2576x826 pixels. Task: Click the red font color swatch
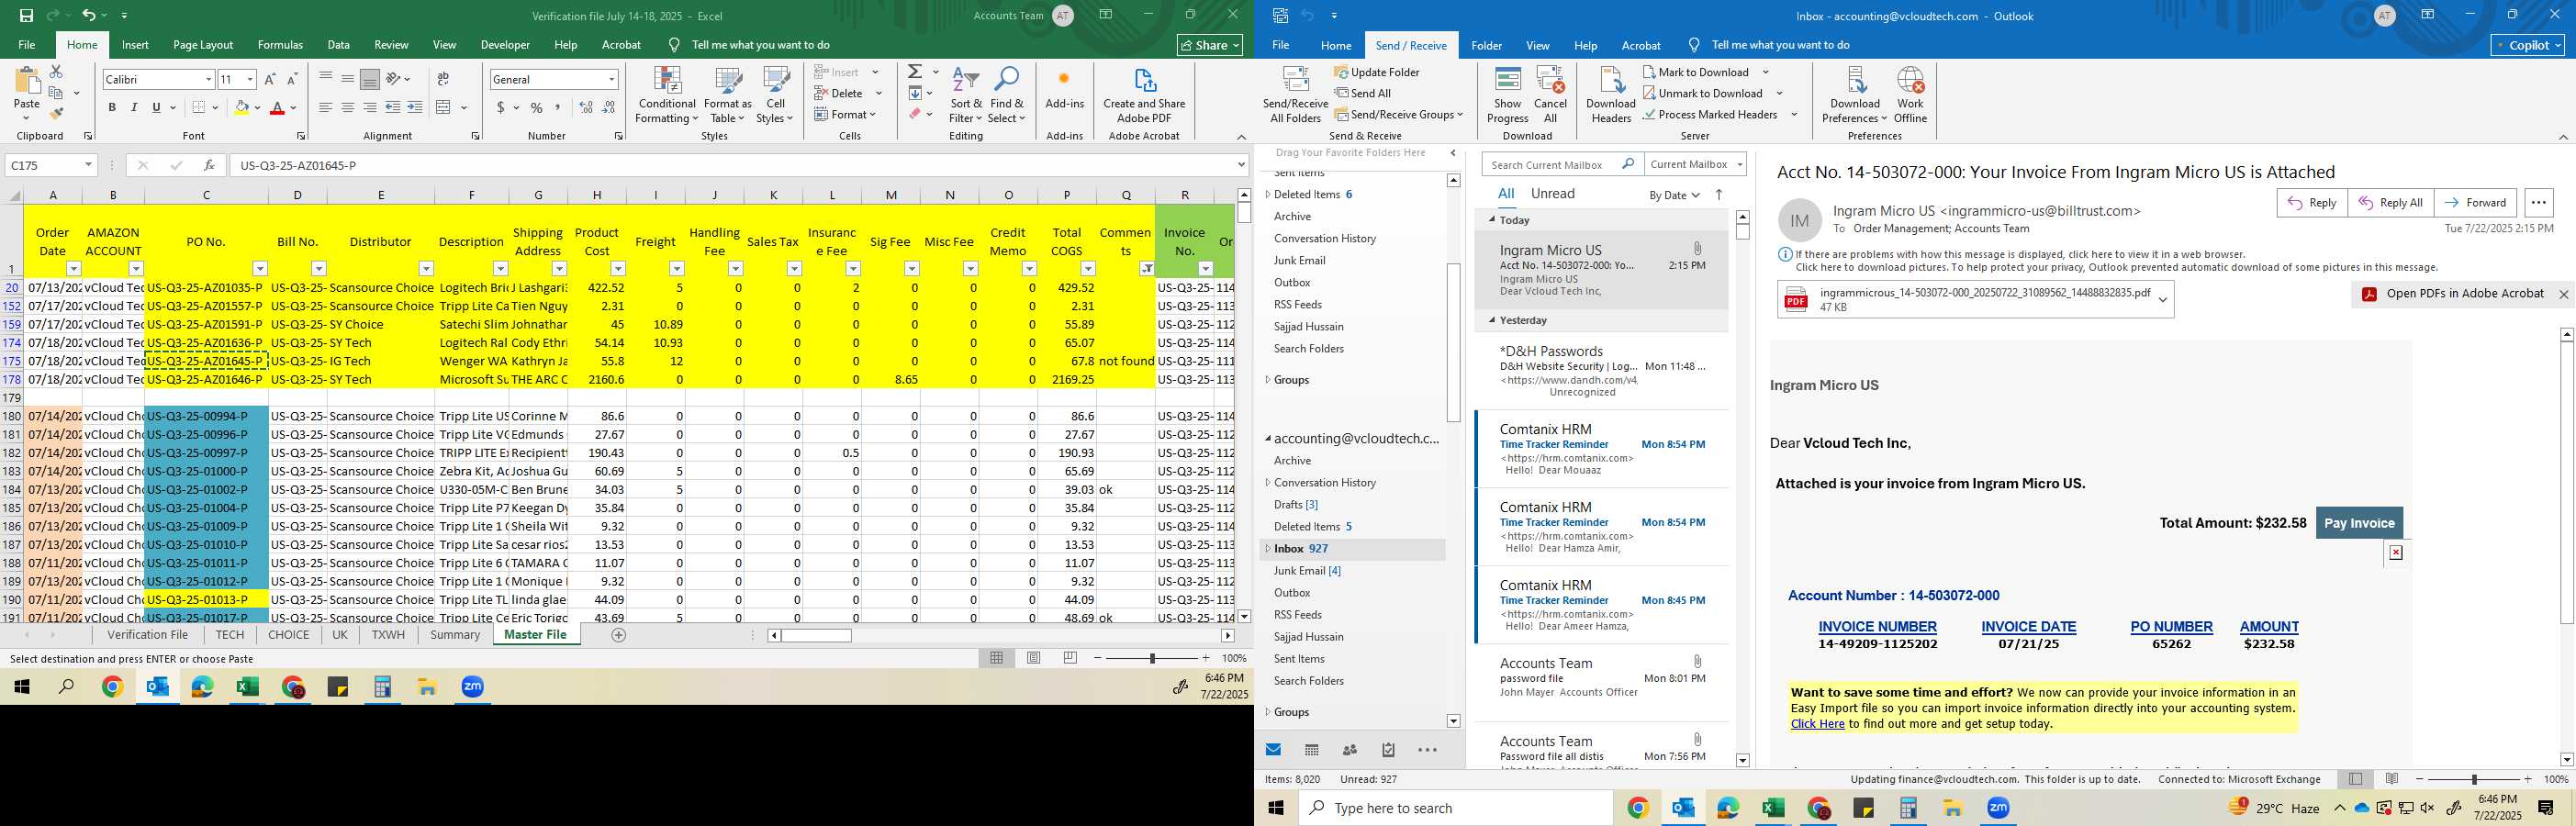tap(279, 107)
